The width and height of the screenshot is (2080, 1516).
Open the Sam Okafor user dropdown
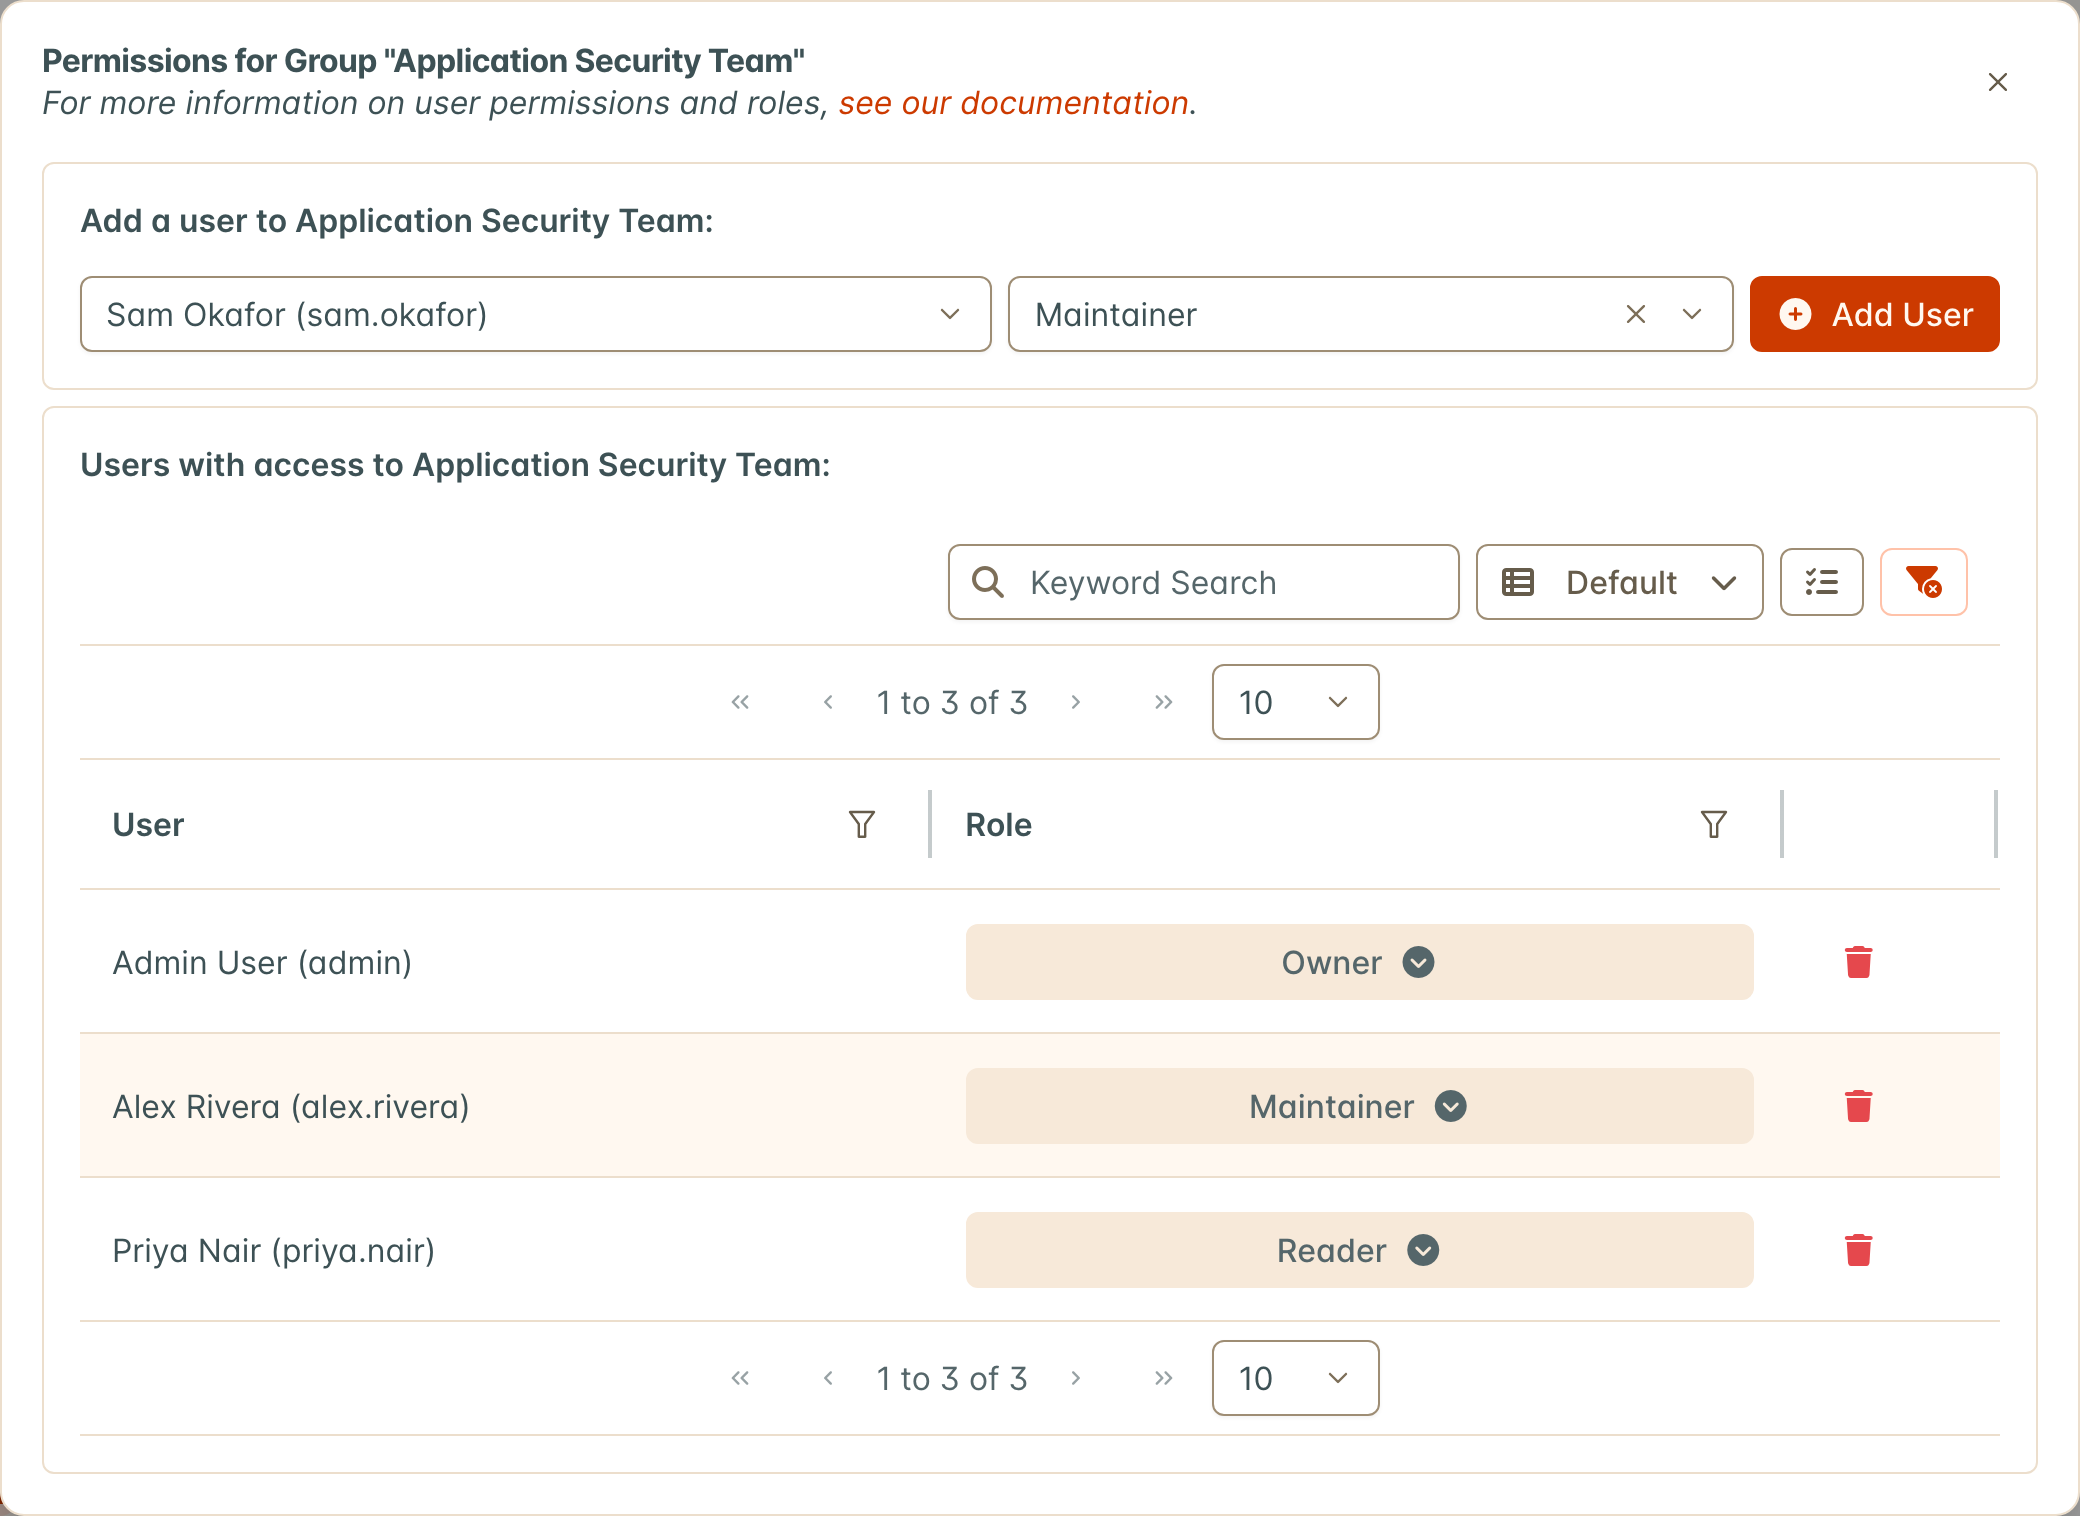pyautogui.click(x=536, y=314)
